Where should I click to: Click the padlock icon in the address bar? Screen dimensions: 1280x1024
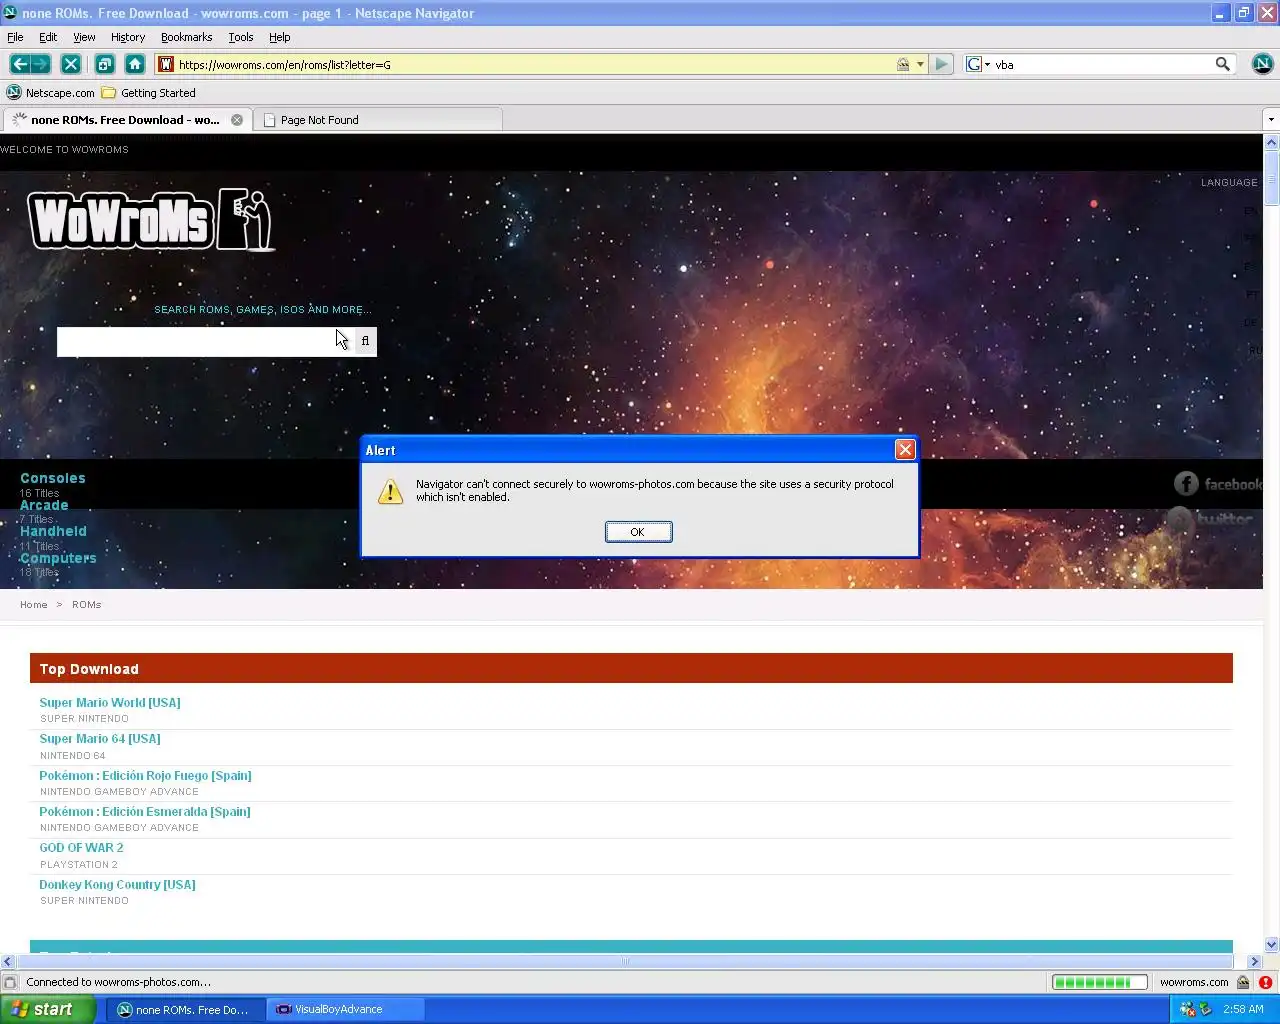tap(903, 64)
